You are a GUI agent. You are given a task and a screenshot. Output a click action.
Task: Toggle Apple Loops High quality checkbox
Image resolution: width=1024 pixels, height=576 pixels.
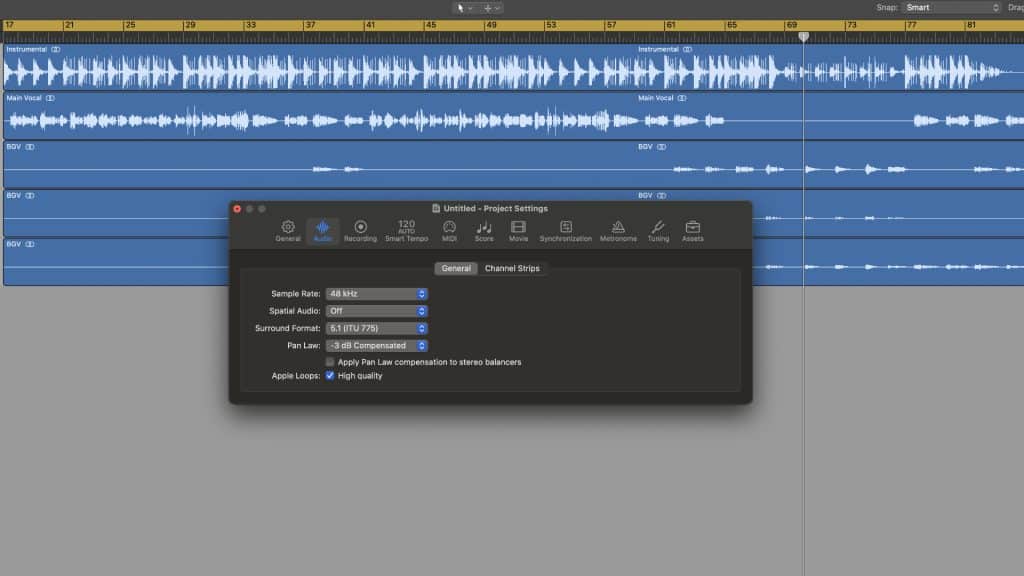tap(330, 376)
